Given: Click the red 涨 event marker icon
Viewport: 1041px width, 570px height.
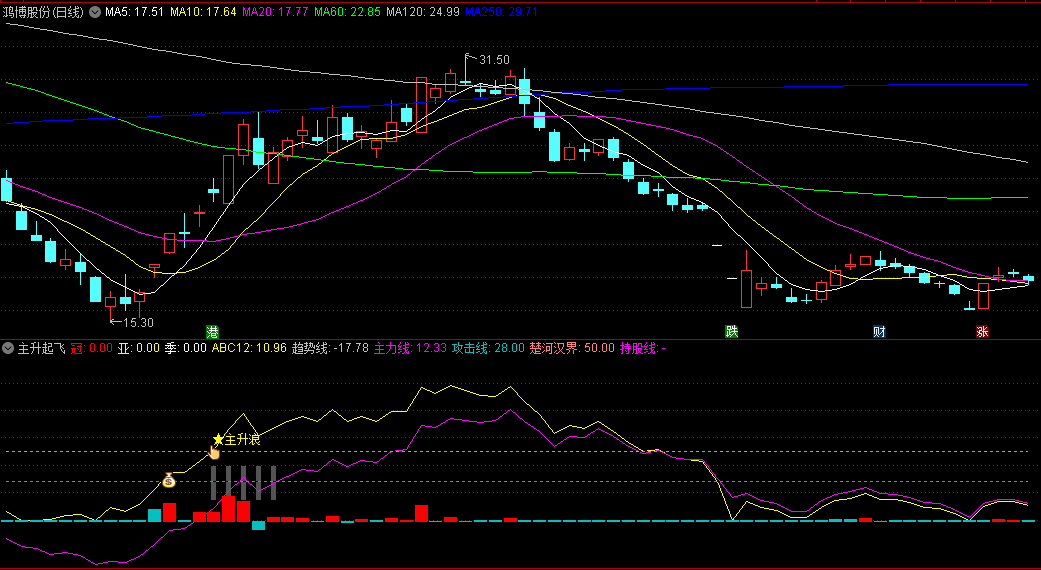Looking at the screenshot, I should point(982,331).
